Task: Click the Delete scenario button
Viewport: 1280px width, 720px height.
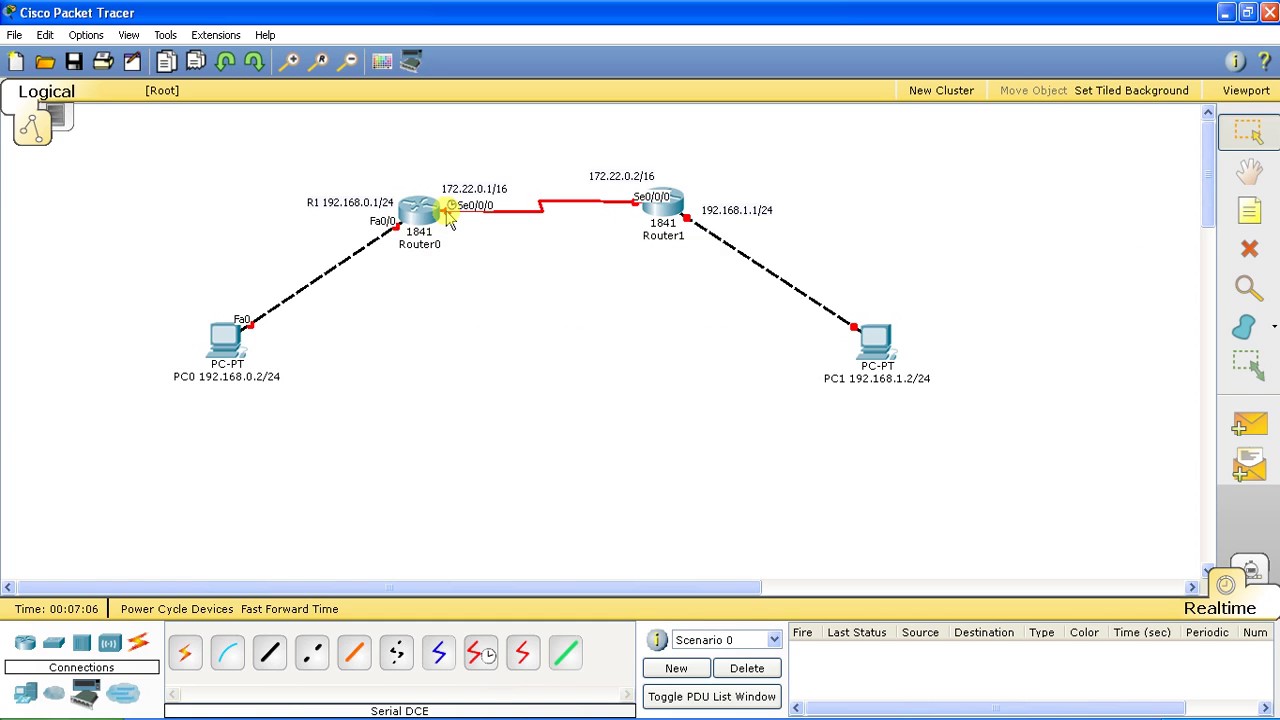Action: (x=747, y=668)
